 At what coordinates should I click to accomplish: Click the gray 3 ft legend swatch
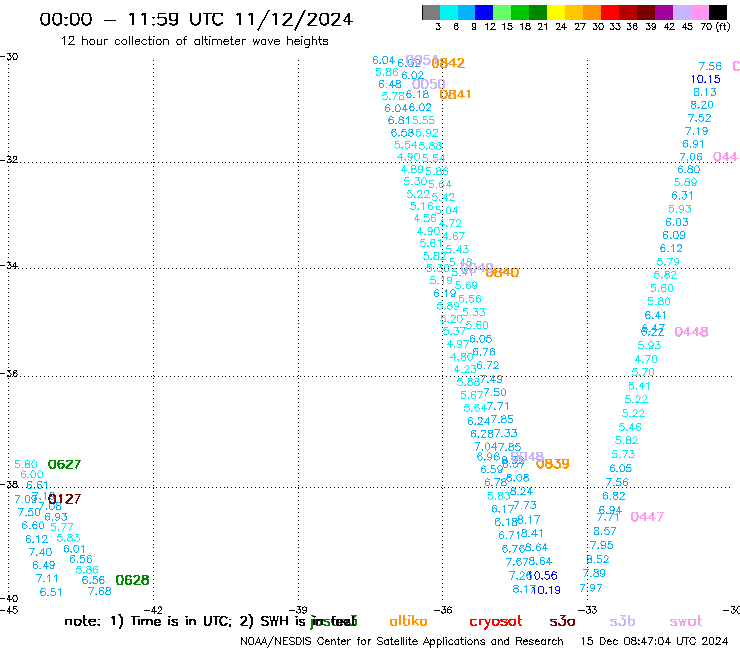(431, 12)
